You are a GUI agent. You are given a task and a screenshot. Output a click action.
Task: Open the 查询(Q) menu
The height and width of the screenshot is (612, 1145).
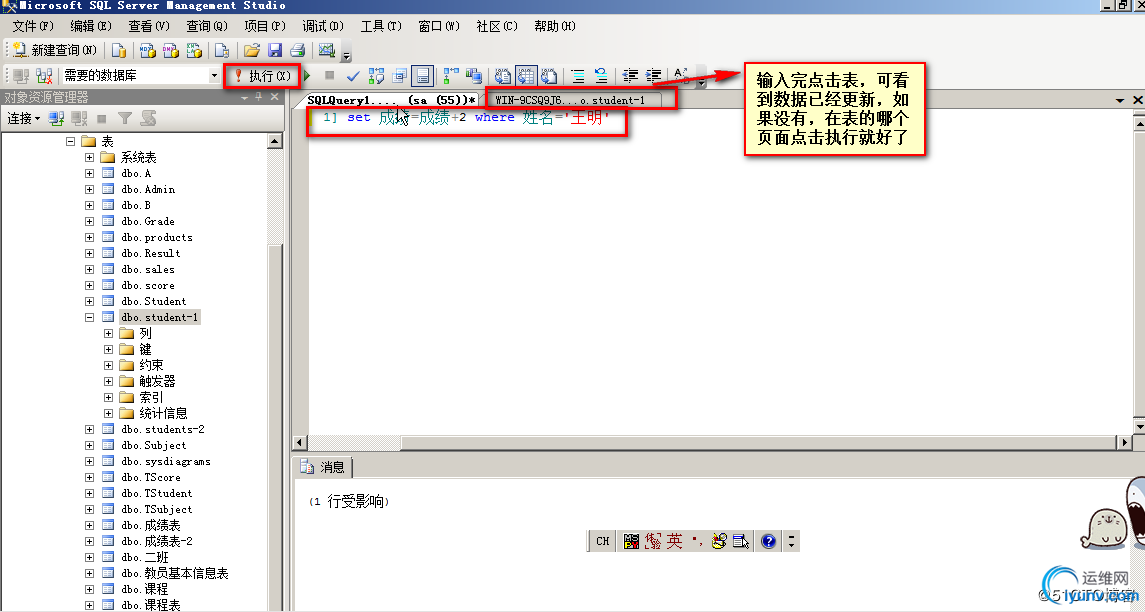[207, 26]
